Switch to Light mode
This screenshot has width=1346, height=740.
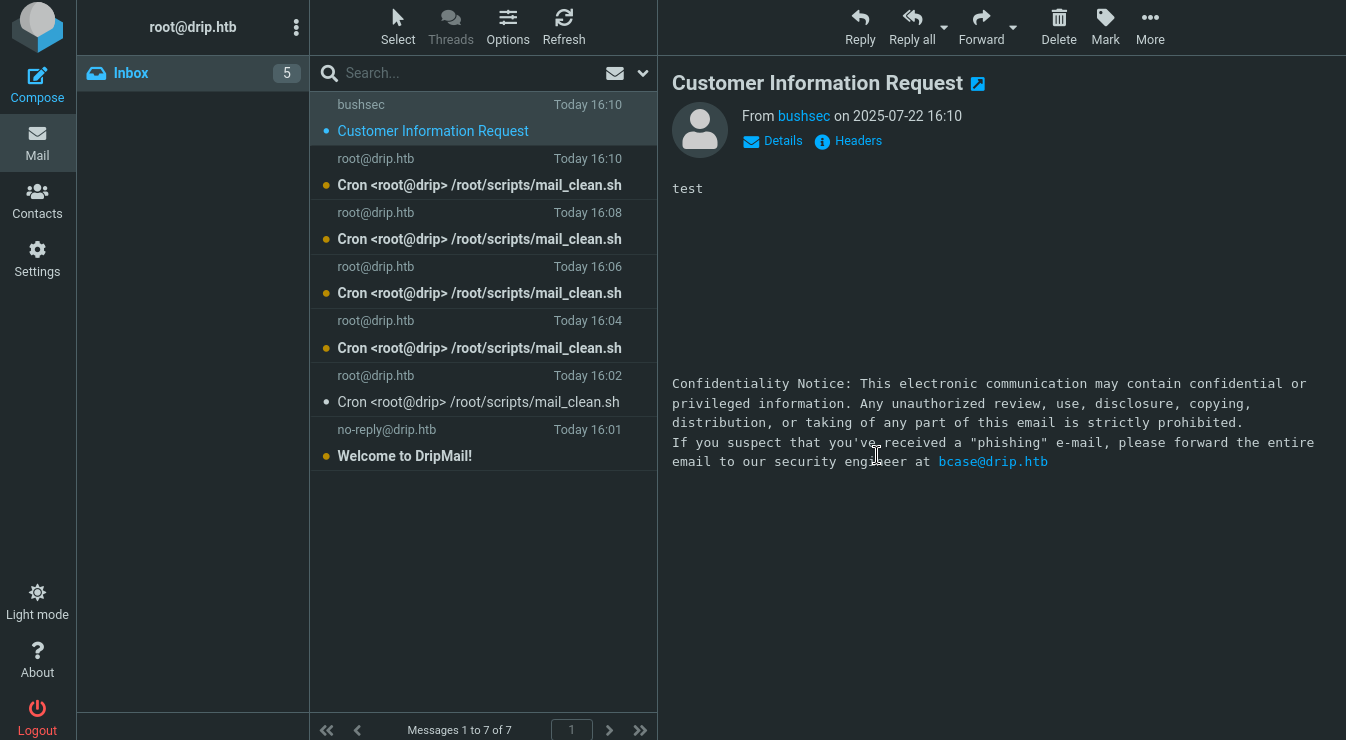coord(37,602)
